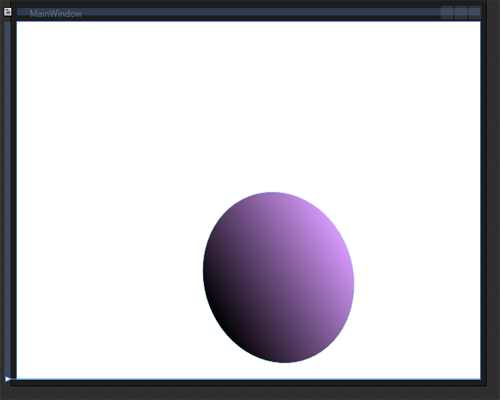Image resolution: width=500 pixels, height=400 pixels.
Task: Click the MainWindow application icon
Action: pyautogui.click(x=7, y=12)
